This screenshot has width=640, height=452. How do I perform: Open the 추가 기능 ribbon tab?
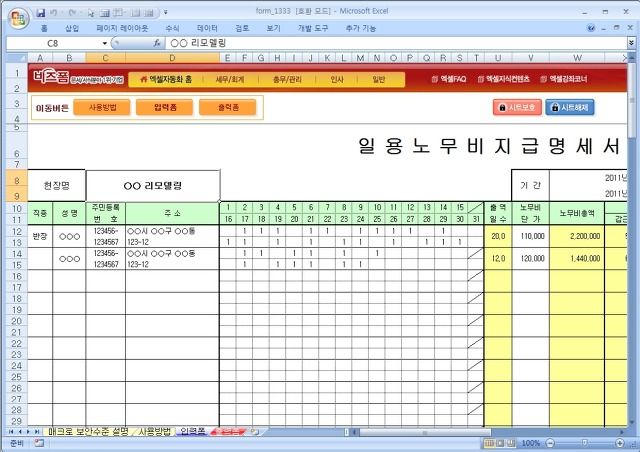click(x=361, y=28)
